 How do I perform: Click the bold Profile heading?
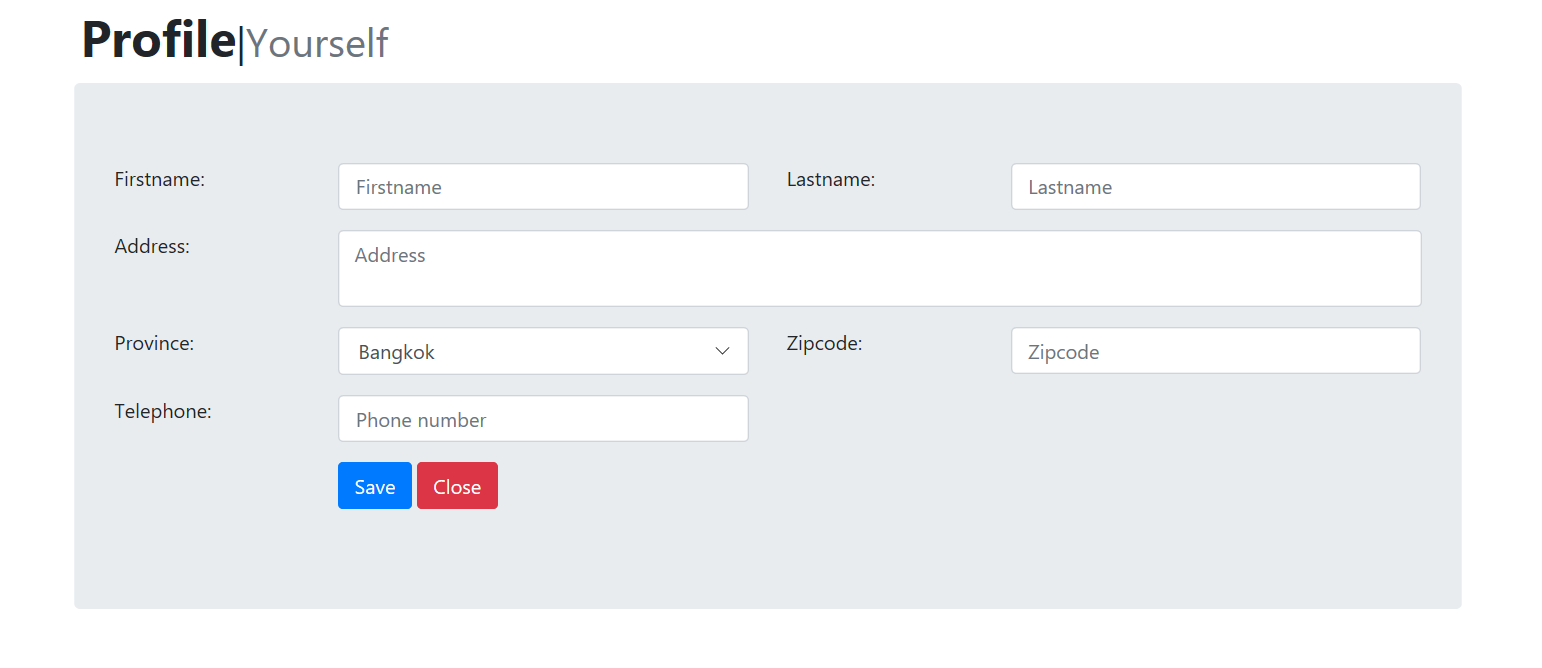[x=158, y=41]
